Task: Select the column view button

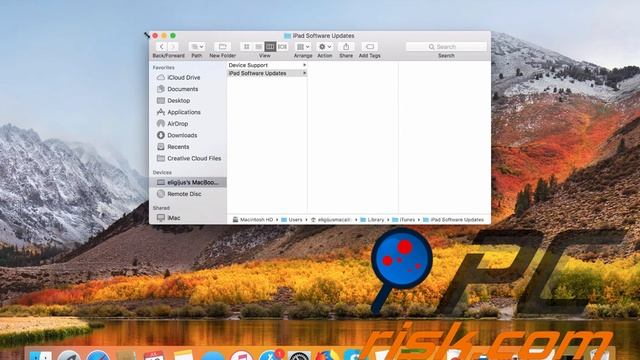Action: pyautogui.click(x=270, y=47)
